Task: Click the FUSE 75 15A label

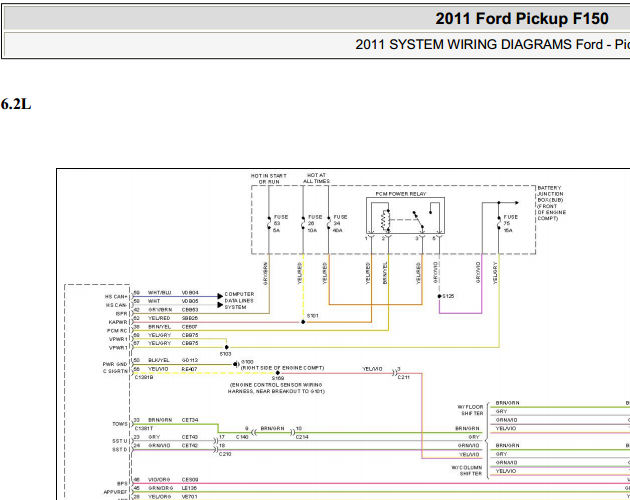Action: pos(511,223)
